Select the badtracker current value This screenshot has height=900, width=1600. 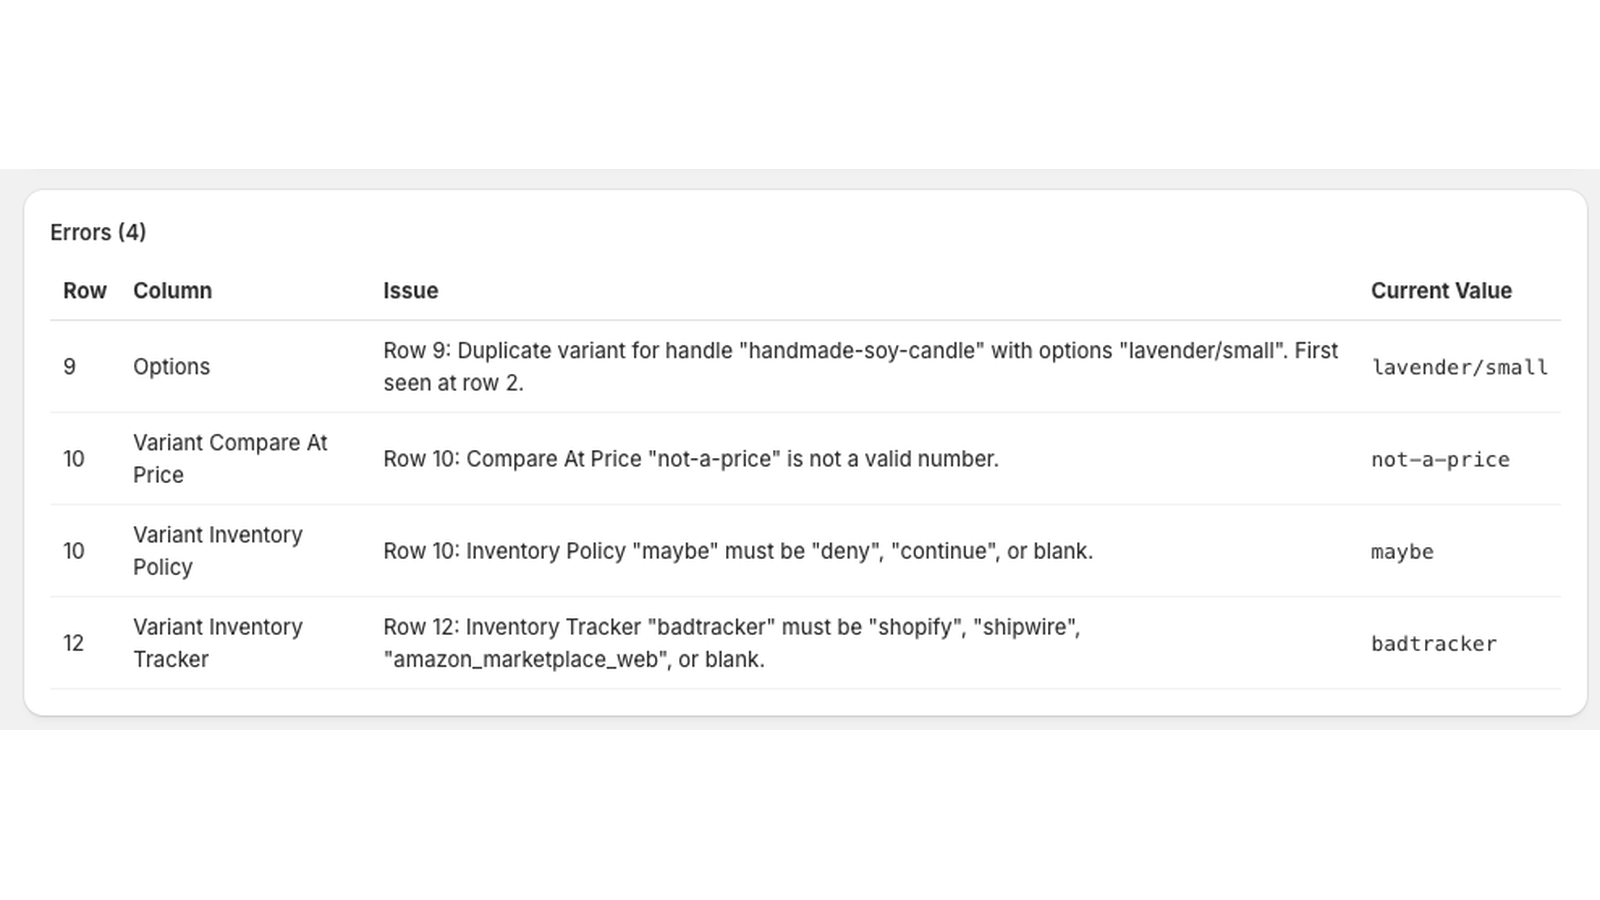(x=1434, y=643)
